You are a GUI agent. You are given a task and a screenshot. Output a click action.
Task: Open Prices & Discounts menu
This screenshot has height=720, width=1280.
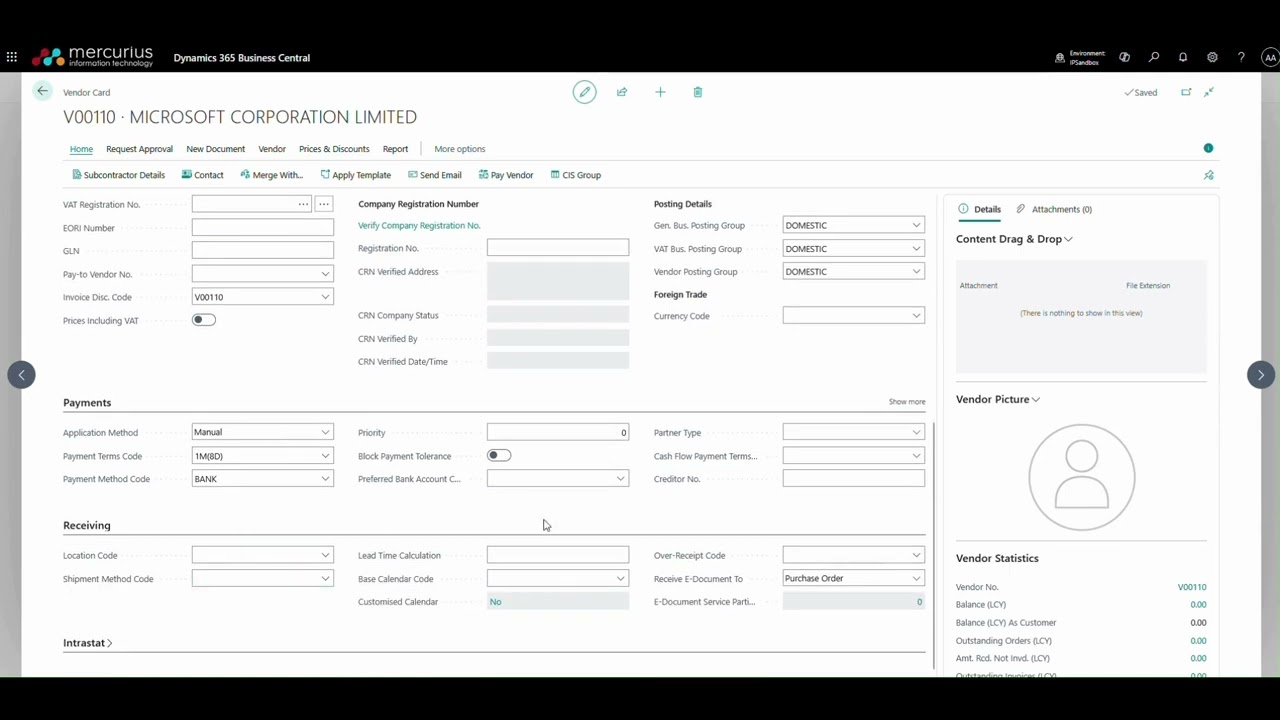point(334,149)
